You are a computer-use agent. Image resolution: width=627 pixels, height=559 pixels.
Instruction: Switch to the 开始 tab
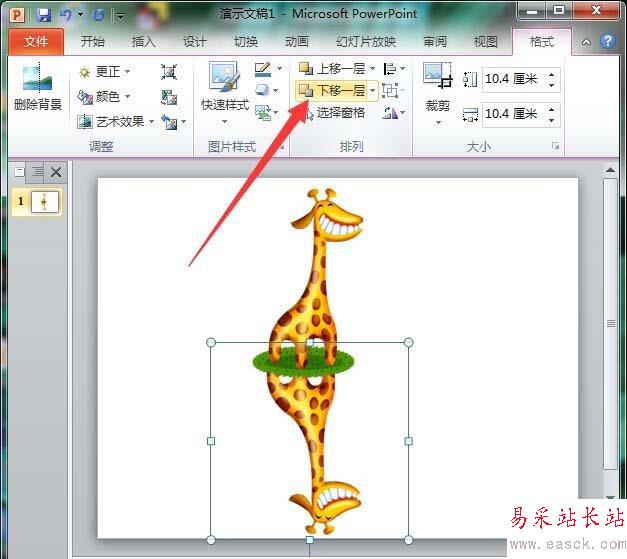tap(92, 41)
